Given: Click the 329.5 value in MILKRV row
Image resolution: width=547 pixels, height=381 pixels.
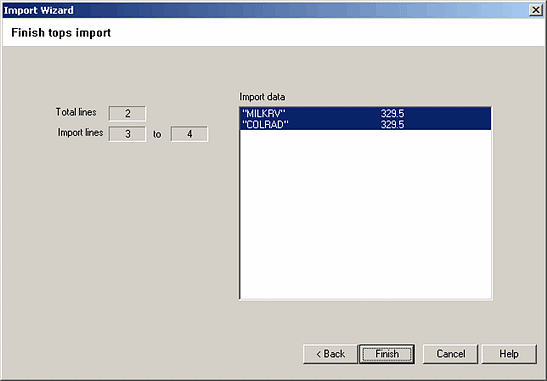Looking at the screenshot, I should [x=392, y=113].
